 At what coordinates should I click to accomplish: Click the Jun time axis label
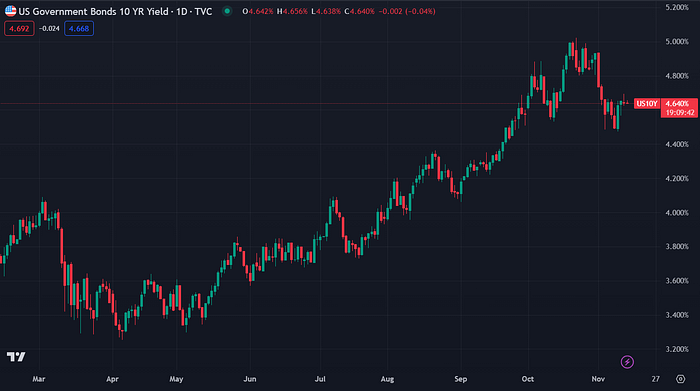pyautogui.click(x=250, y=379)
